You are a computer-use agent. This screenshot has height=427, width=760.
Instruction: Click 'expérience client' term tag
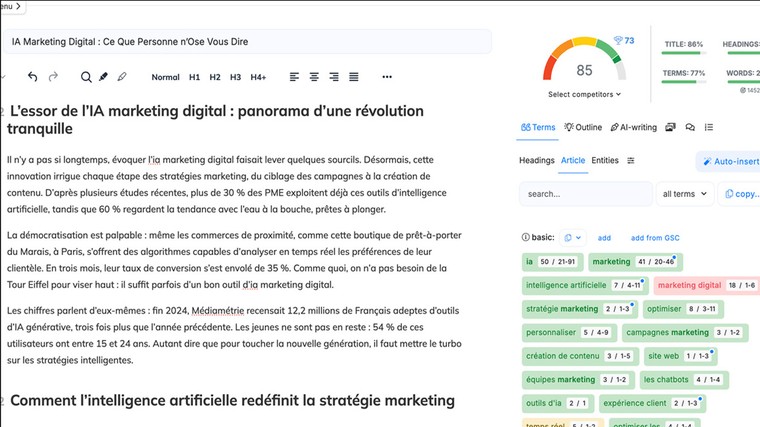click(x=652, y=403)
